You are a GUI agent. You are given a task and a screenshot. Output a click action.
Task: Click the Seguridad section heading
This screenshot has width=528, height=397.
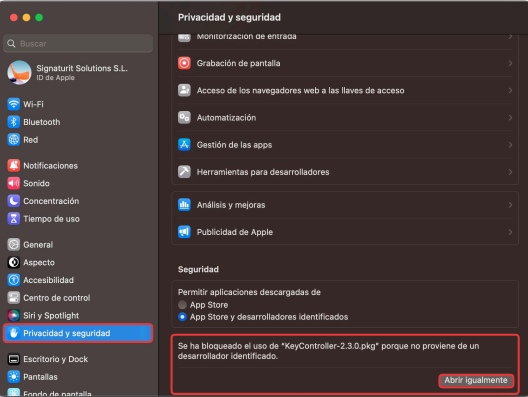198,269
